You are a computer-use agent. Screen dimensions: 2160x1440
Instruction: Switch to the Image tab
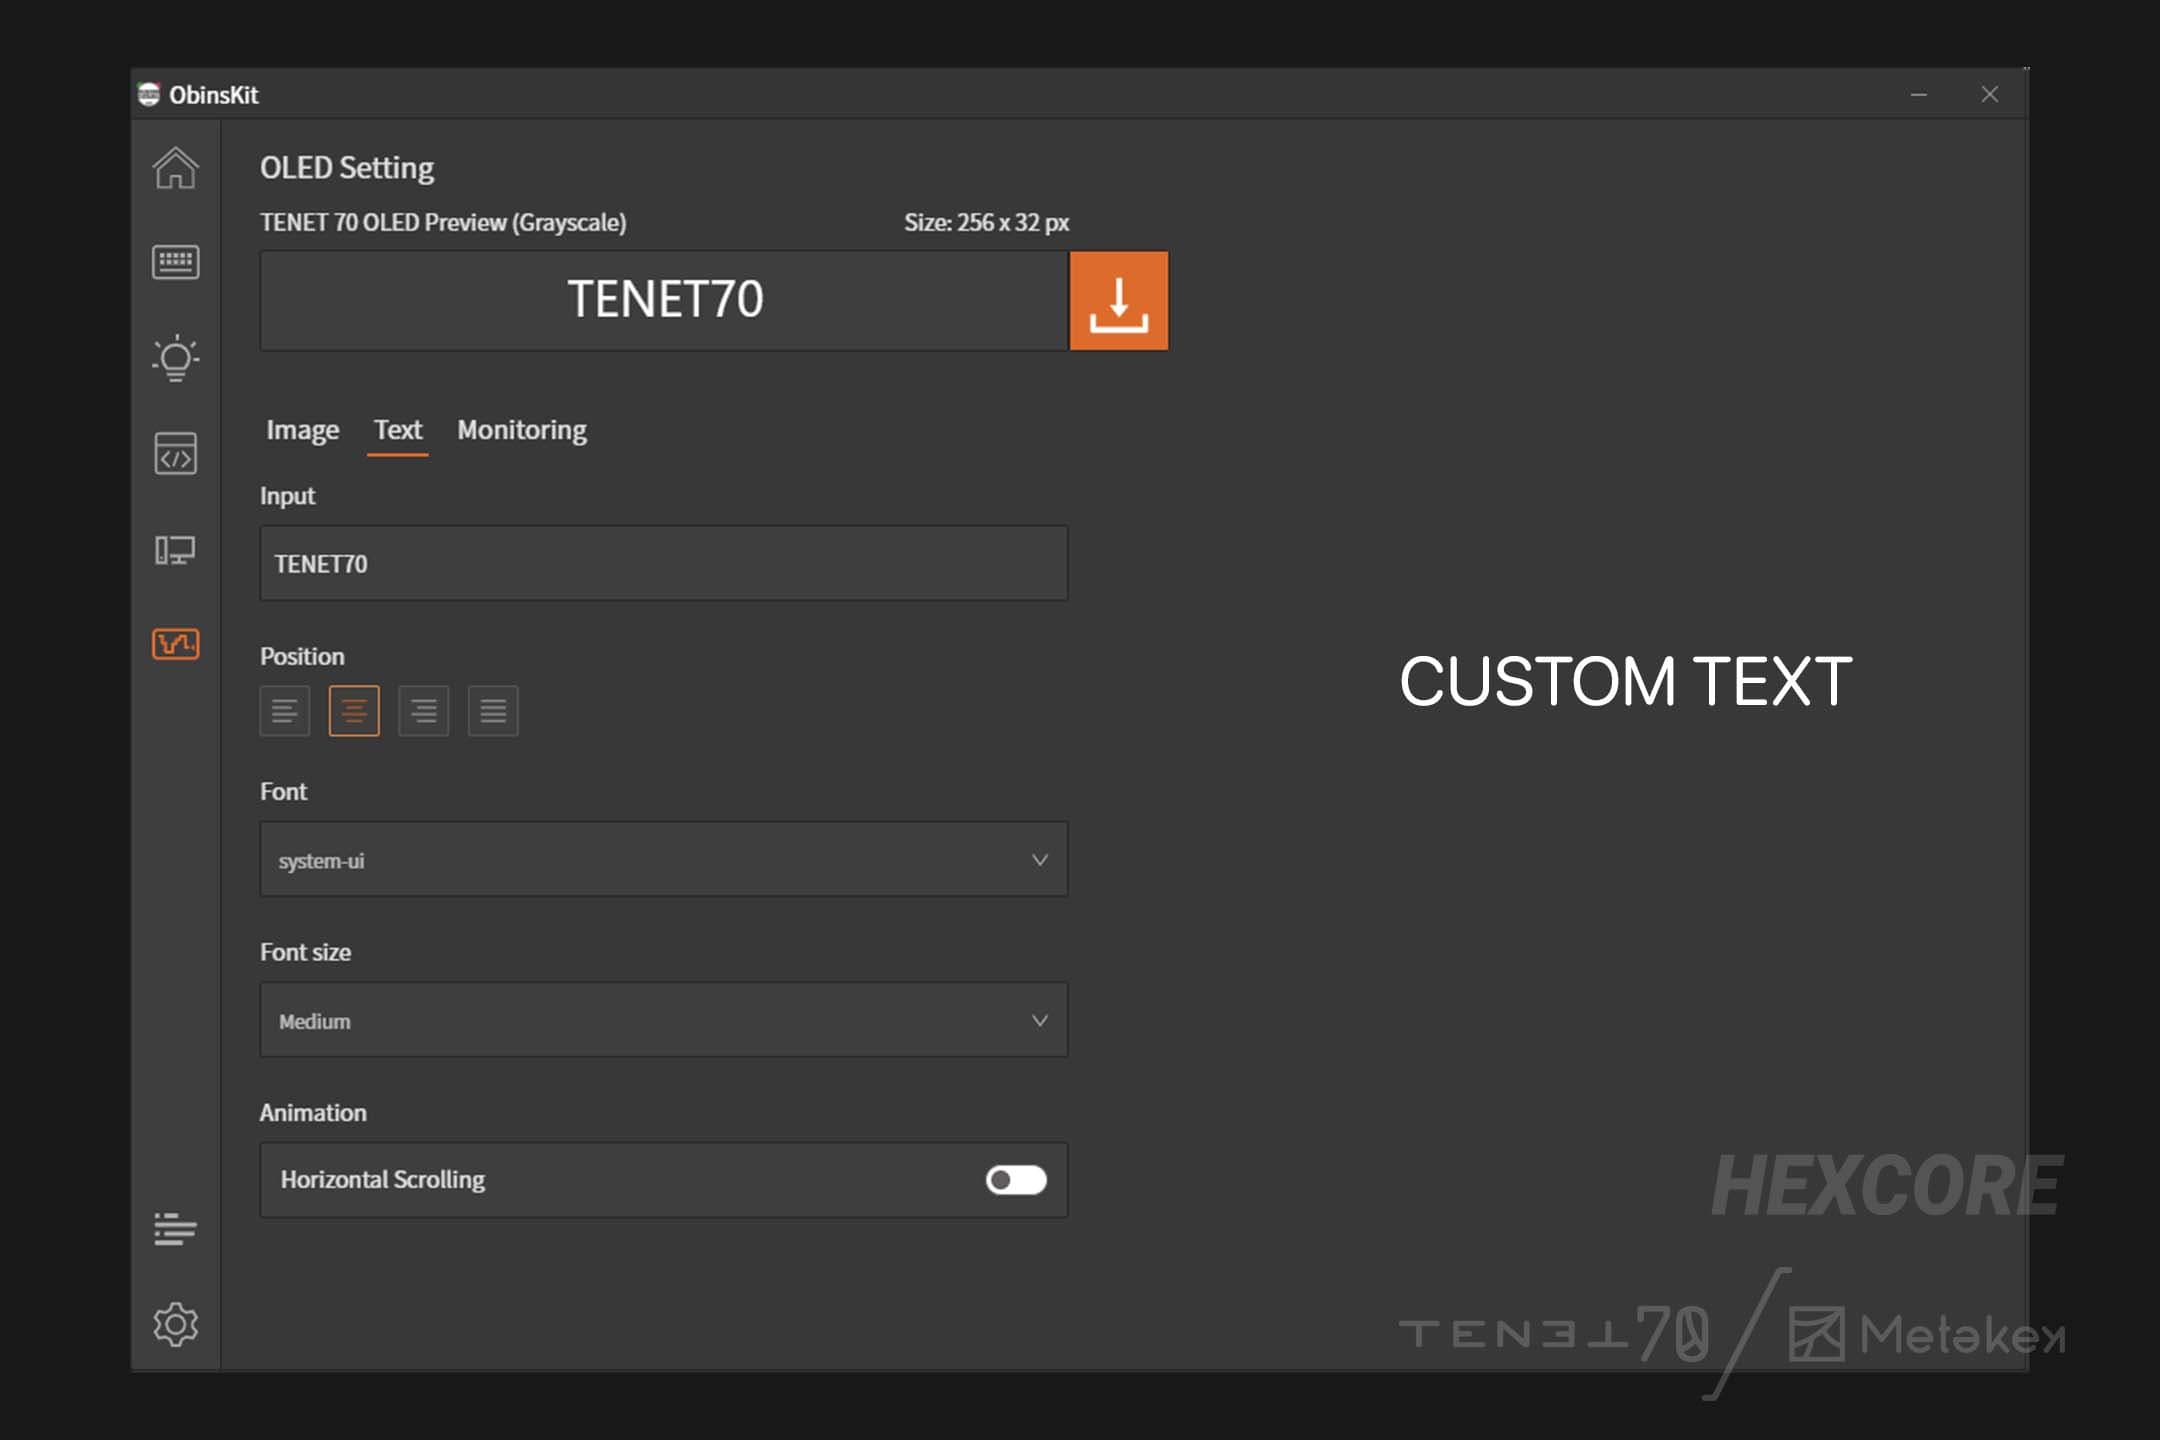coord(302,430)
